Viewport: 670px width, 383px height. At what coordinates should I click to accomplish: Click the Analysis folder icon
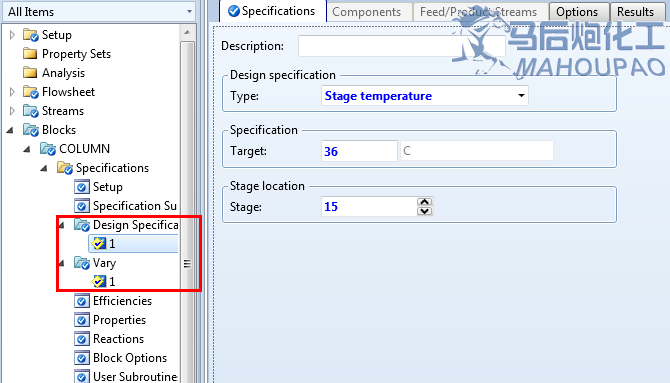click(x=30, y=72)
